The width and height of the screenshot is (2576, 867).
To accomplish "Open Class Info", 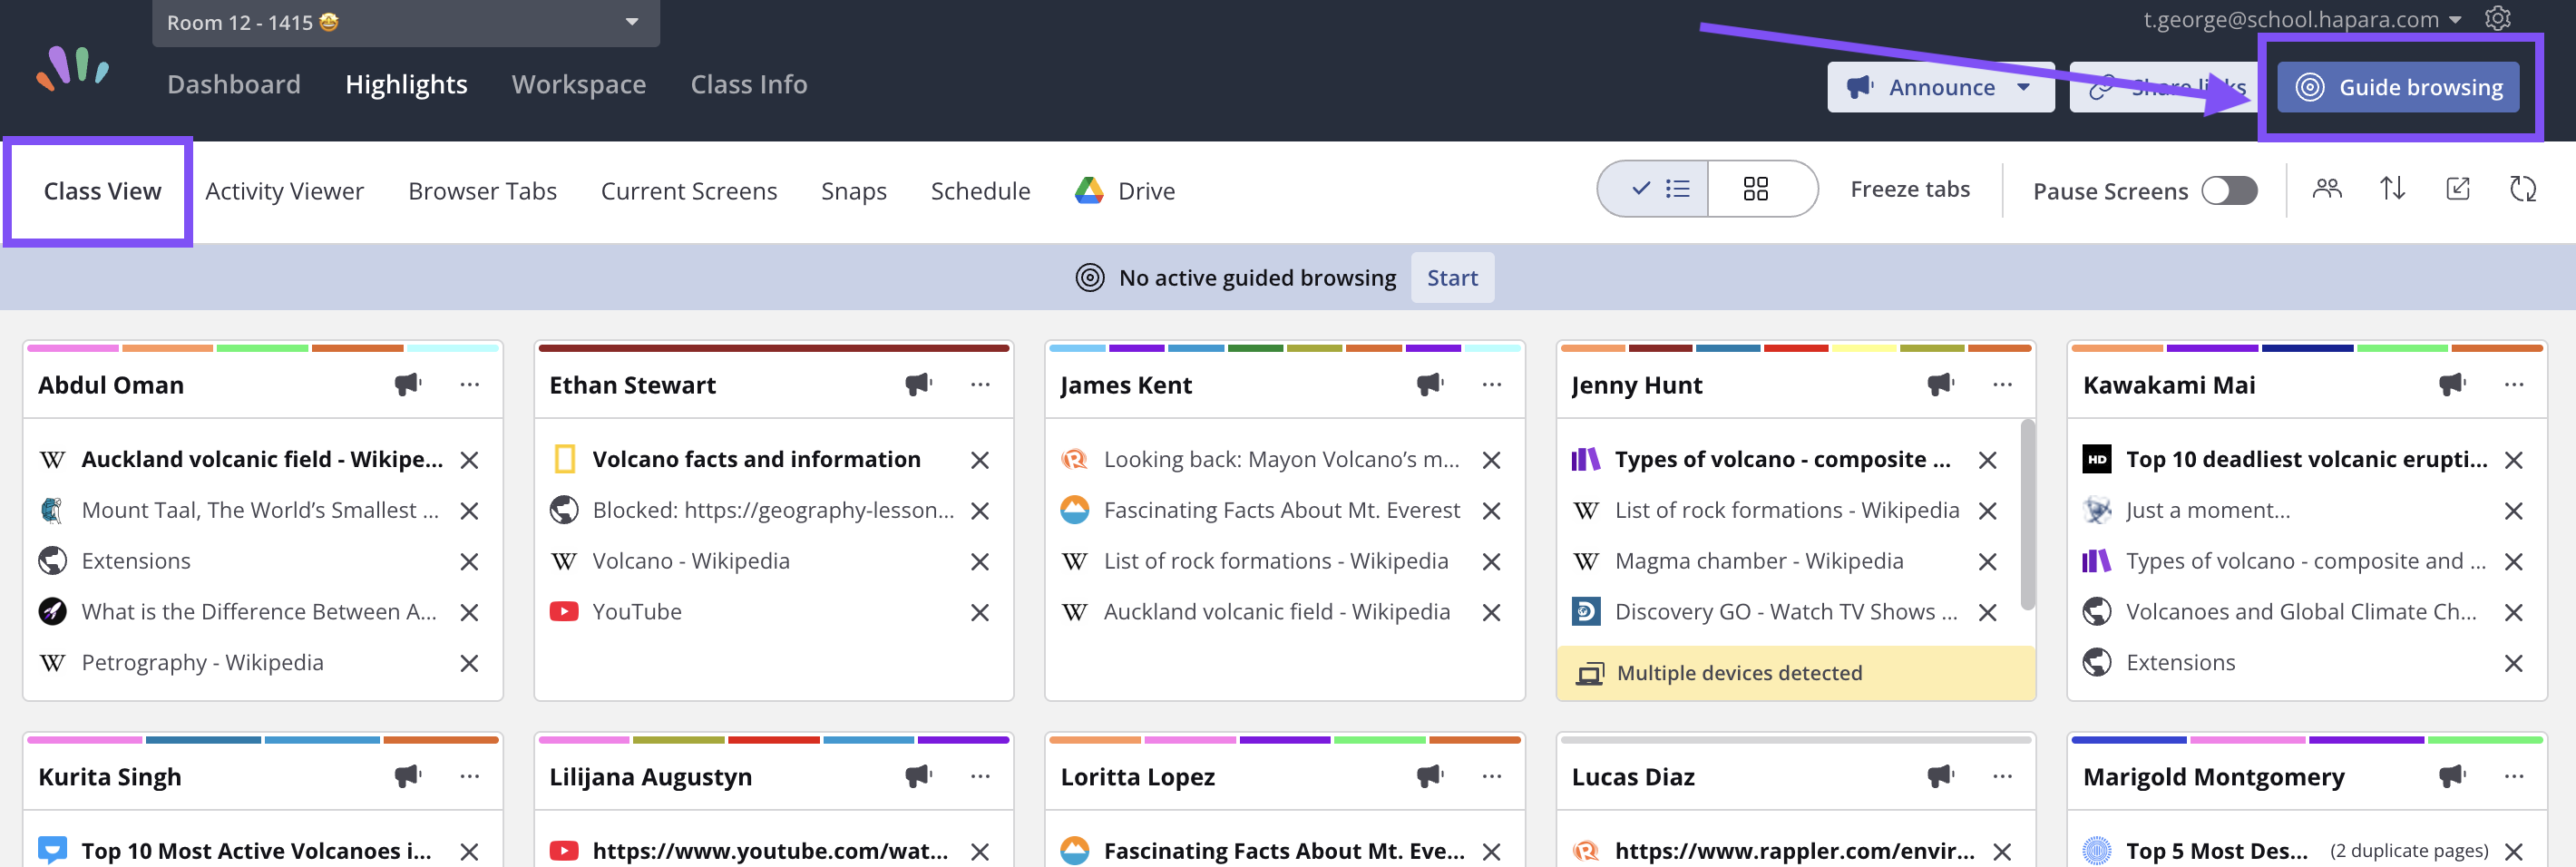I will coord(749,84).
